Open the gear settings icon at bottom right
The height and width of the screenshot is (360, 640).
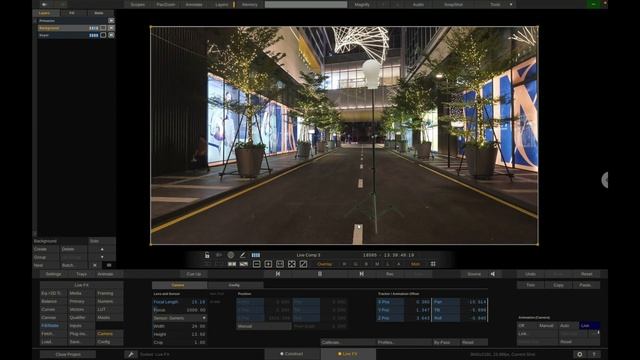(x=580, y=354)
